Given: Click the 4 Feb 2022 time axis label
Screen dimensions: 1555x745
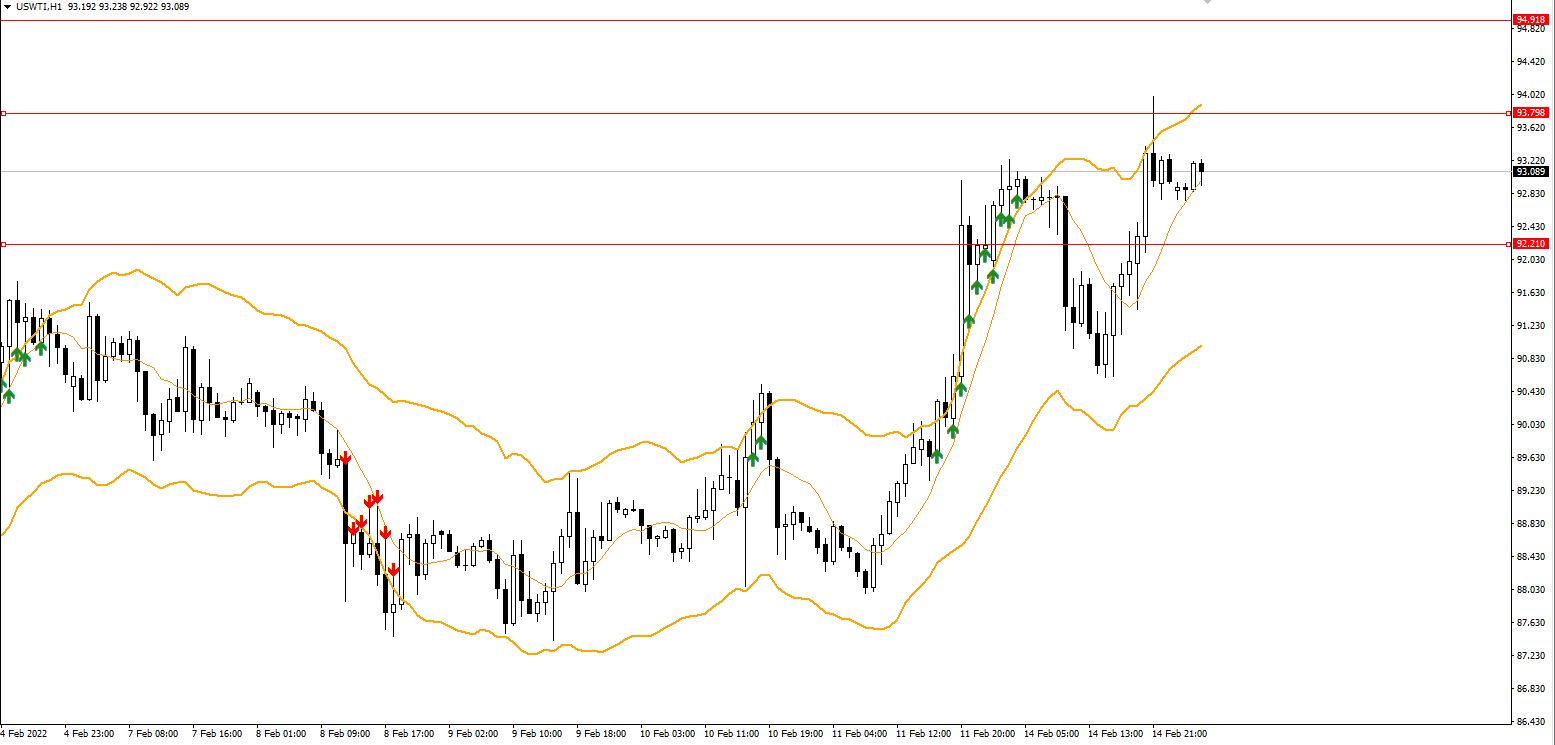Looking at the screenshot, I should (x=24, y=734).
